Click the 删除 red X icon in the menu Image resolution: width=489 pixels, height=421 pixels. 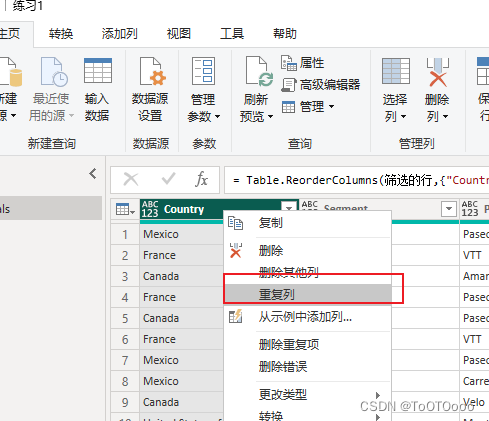pyautogui.click(x=236, y=250)
